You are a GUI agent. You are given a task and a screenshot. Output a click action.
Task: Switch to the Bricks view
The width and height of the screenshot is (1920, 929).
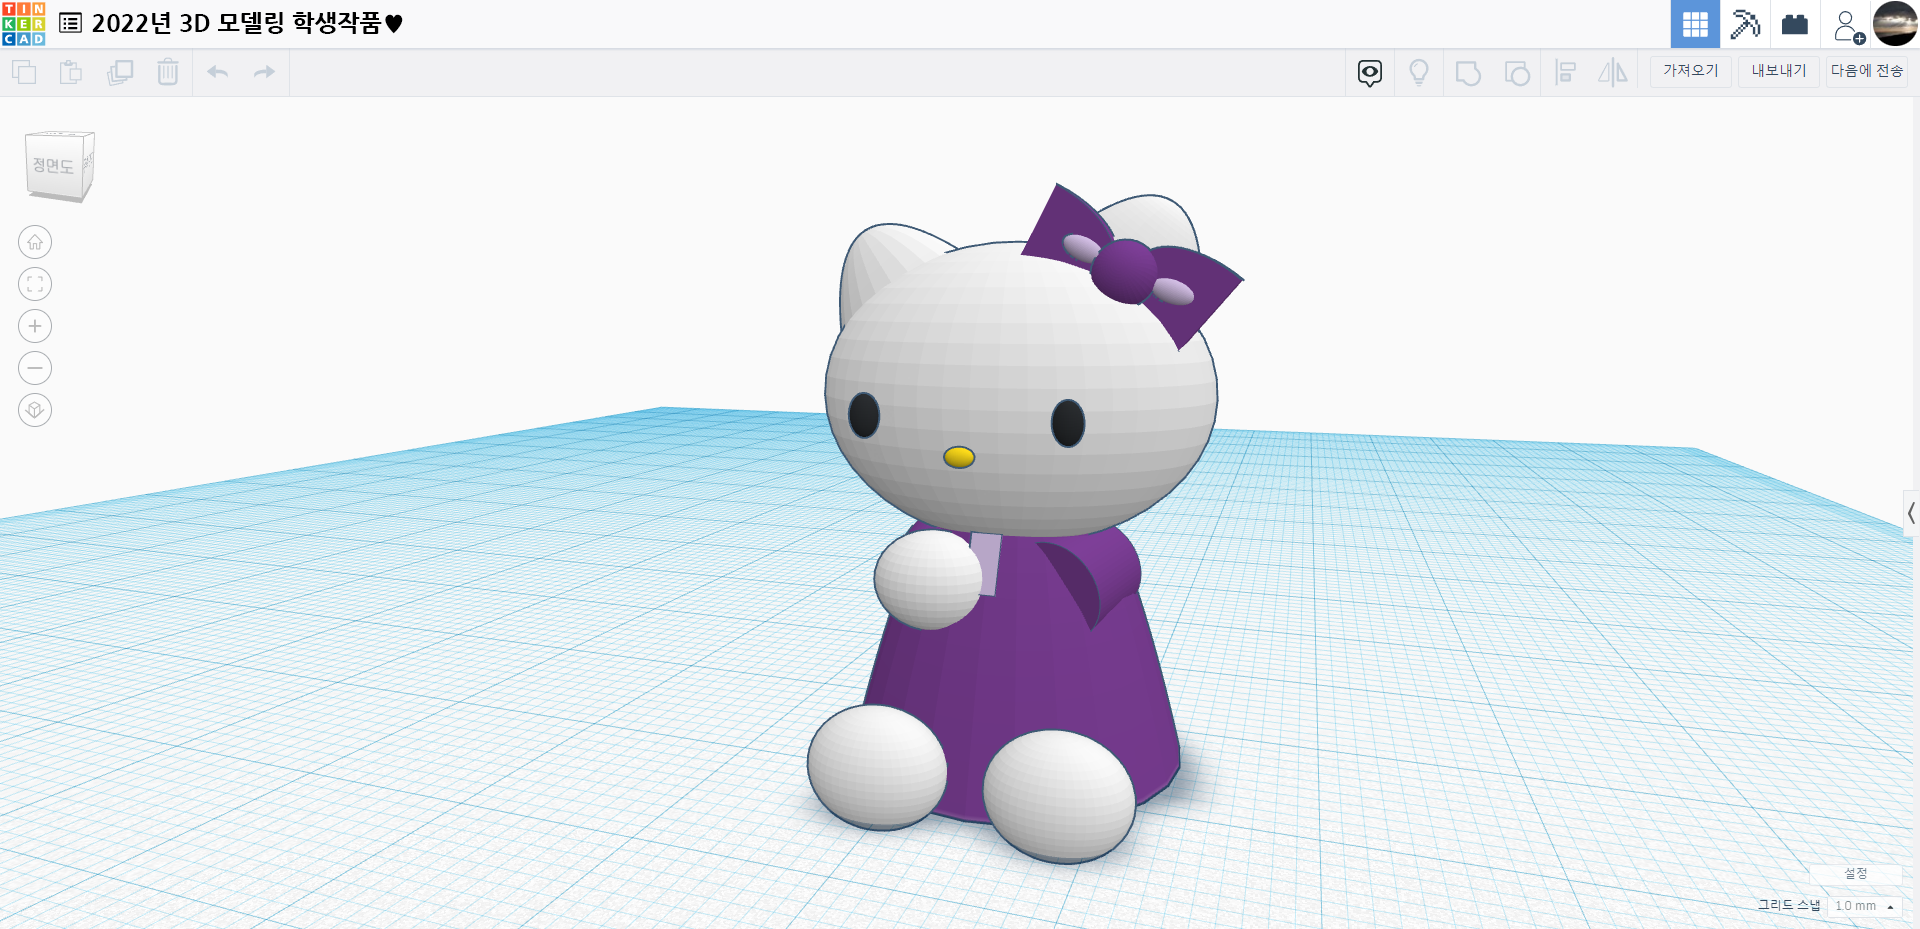[x=1795, y=24]
